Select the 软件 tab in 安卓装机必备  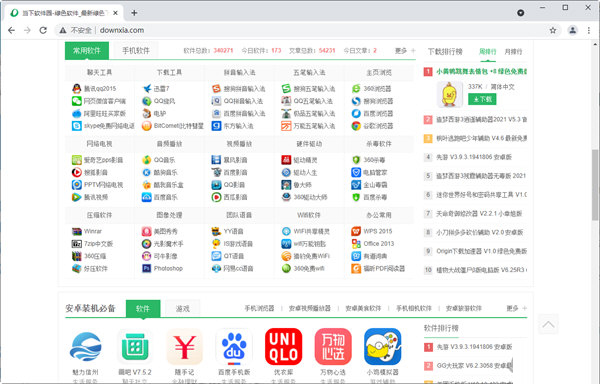click(x=143, y=308)
